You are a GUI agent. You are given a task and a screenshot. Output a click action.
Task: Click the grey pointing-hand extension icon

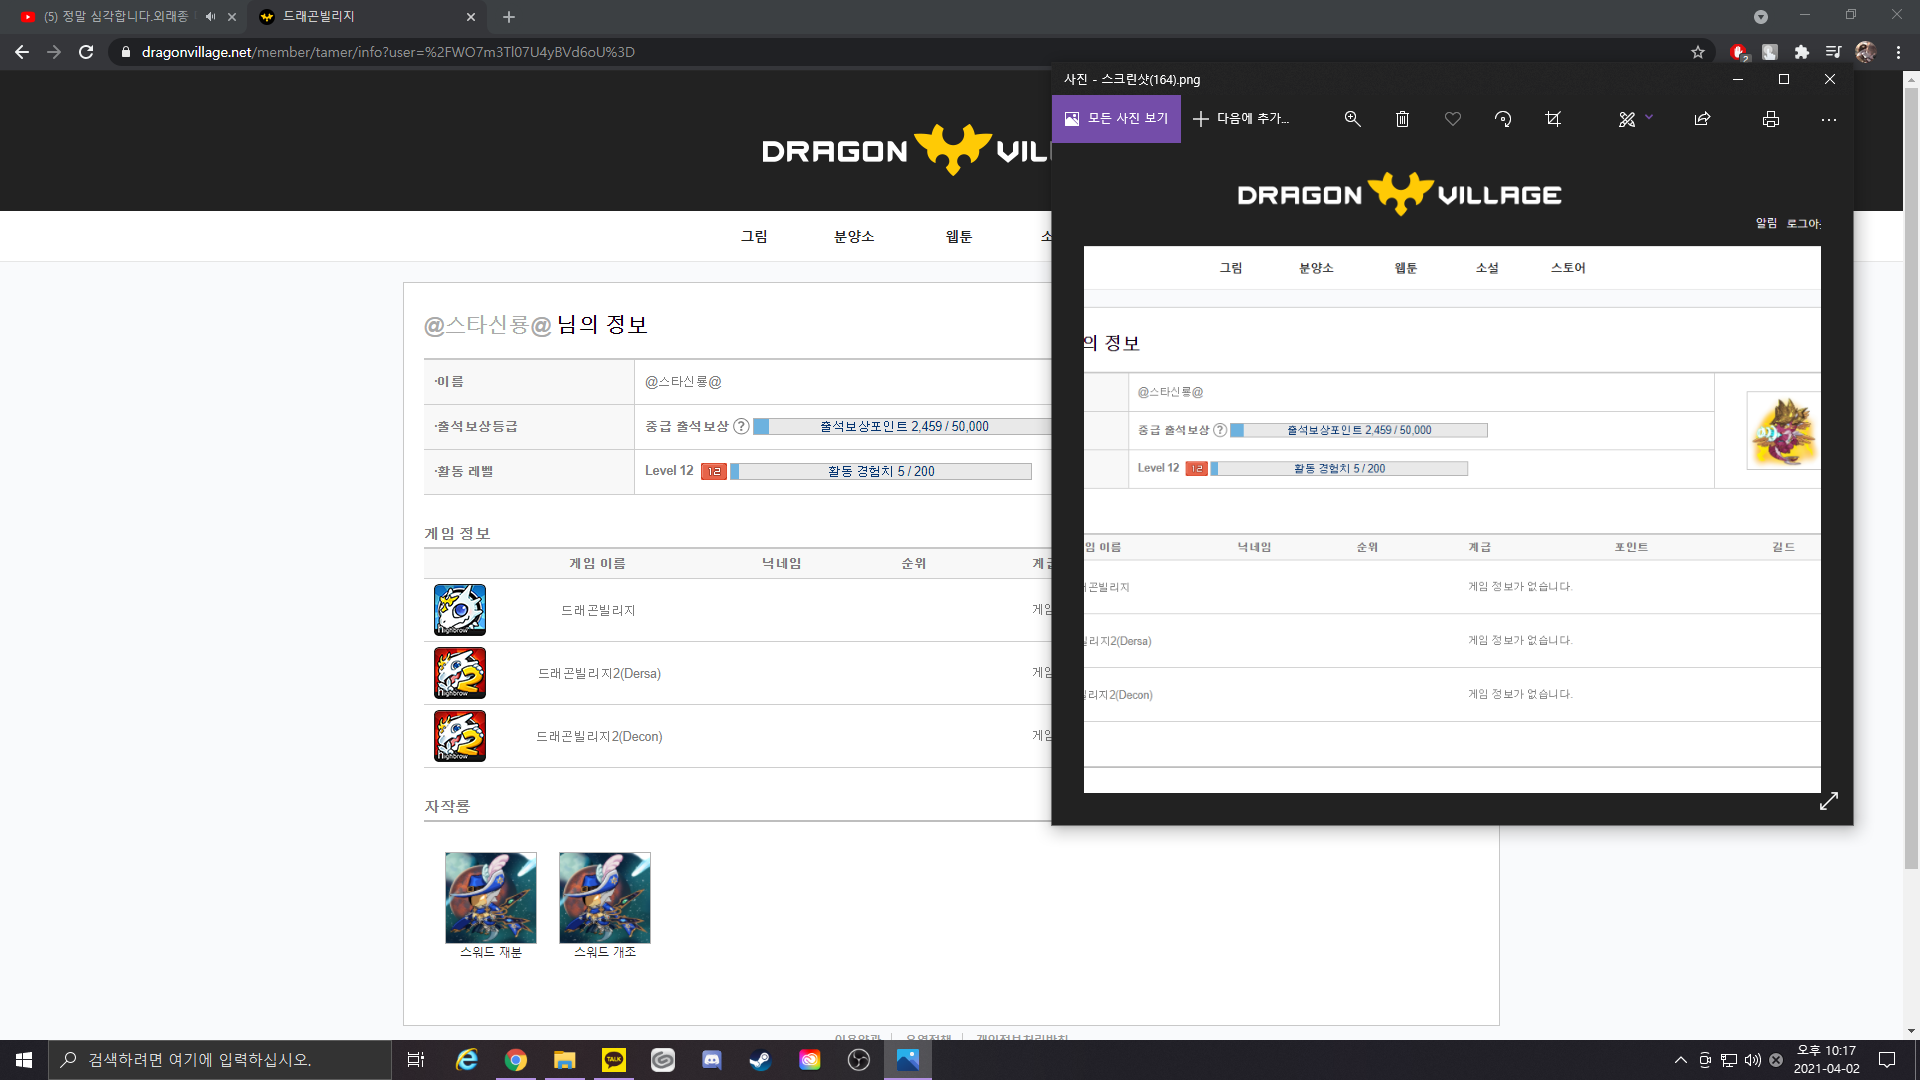click(x=1770, y=52)
